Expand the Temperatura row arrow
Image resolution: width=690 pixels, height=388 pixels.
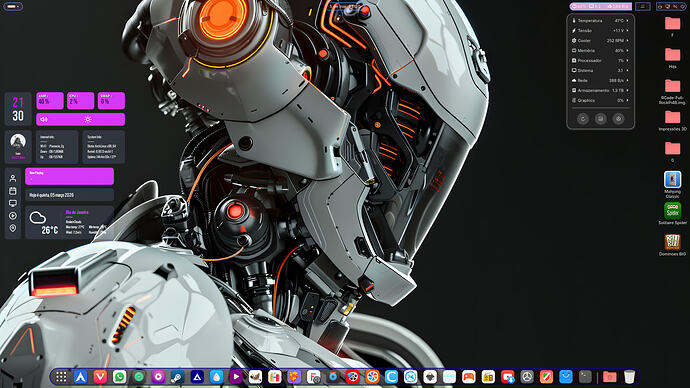[x=628, y=21]
